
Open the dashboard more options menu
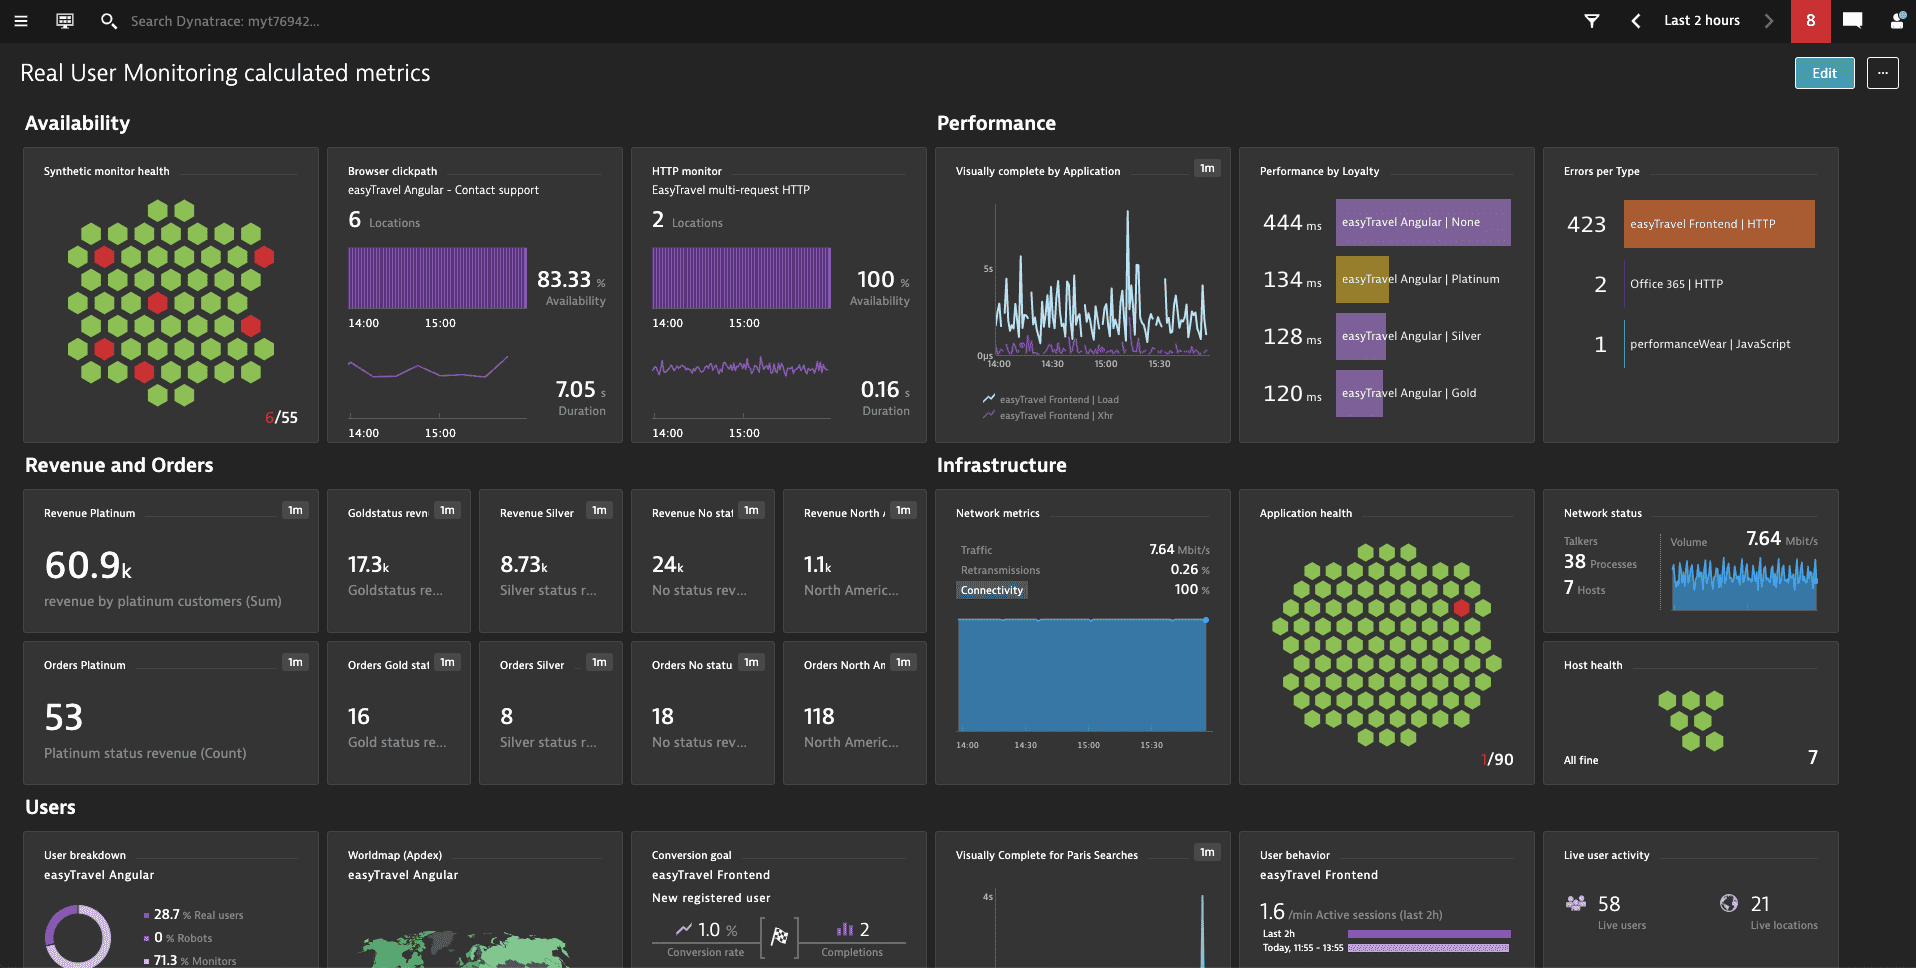tap(1882, 72)
